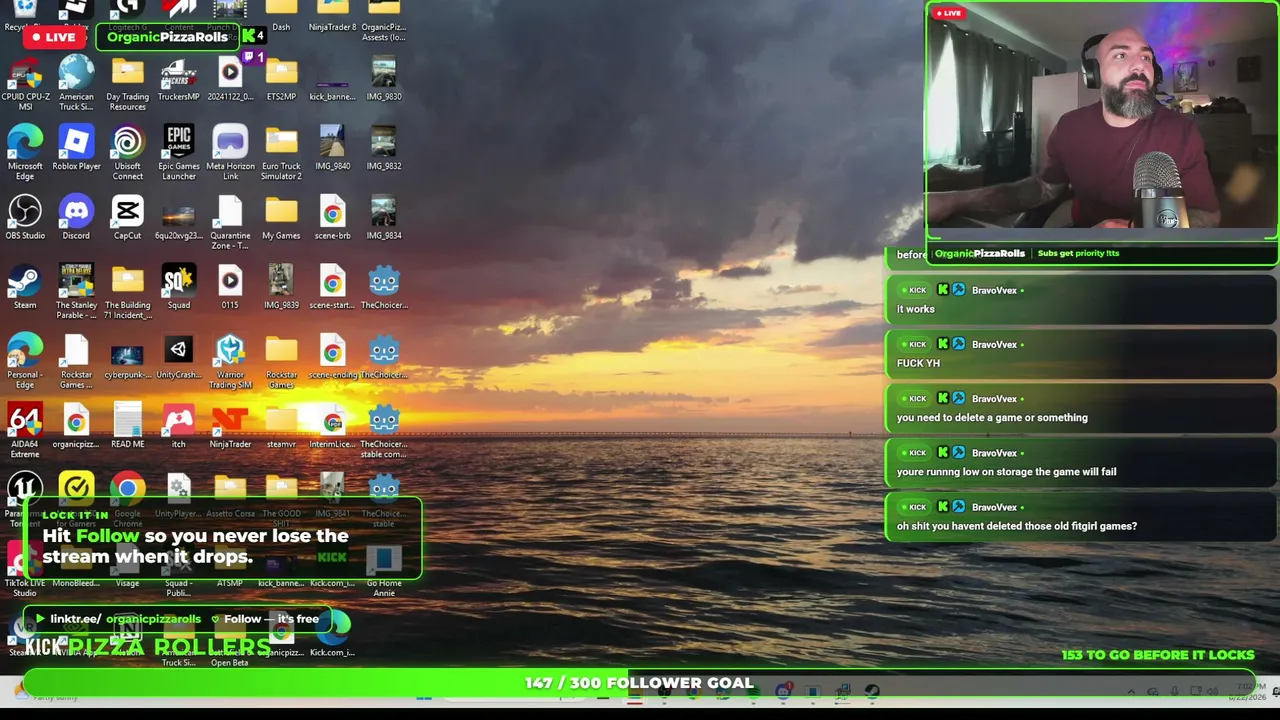Select the itch desktop icon
Image resolution: width=1280 pixels, height=720 pixels.
[179, 426]
